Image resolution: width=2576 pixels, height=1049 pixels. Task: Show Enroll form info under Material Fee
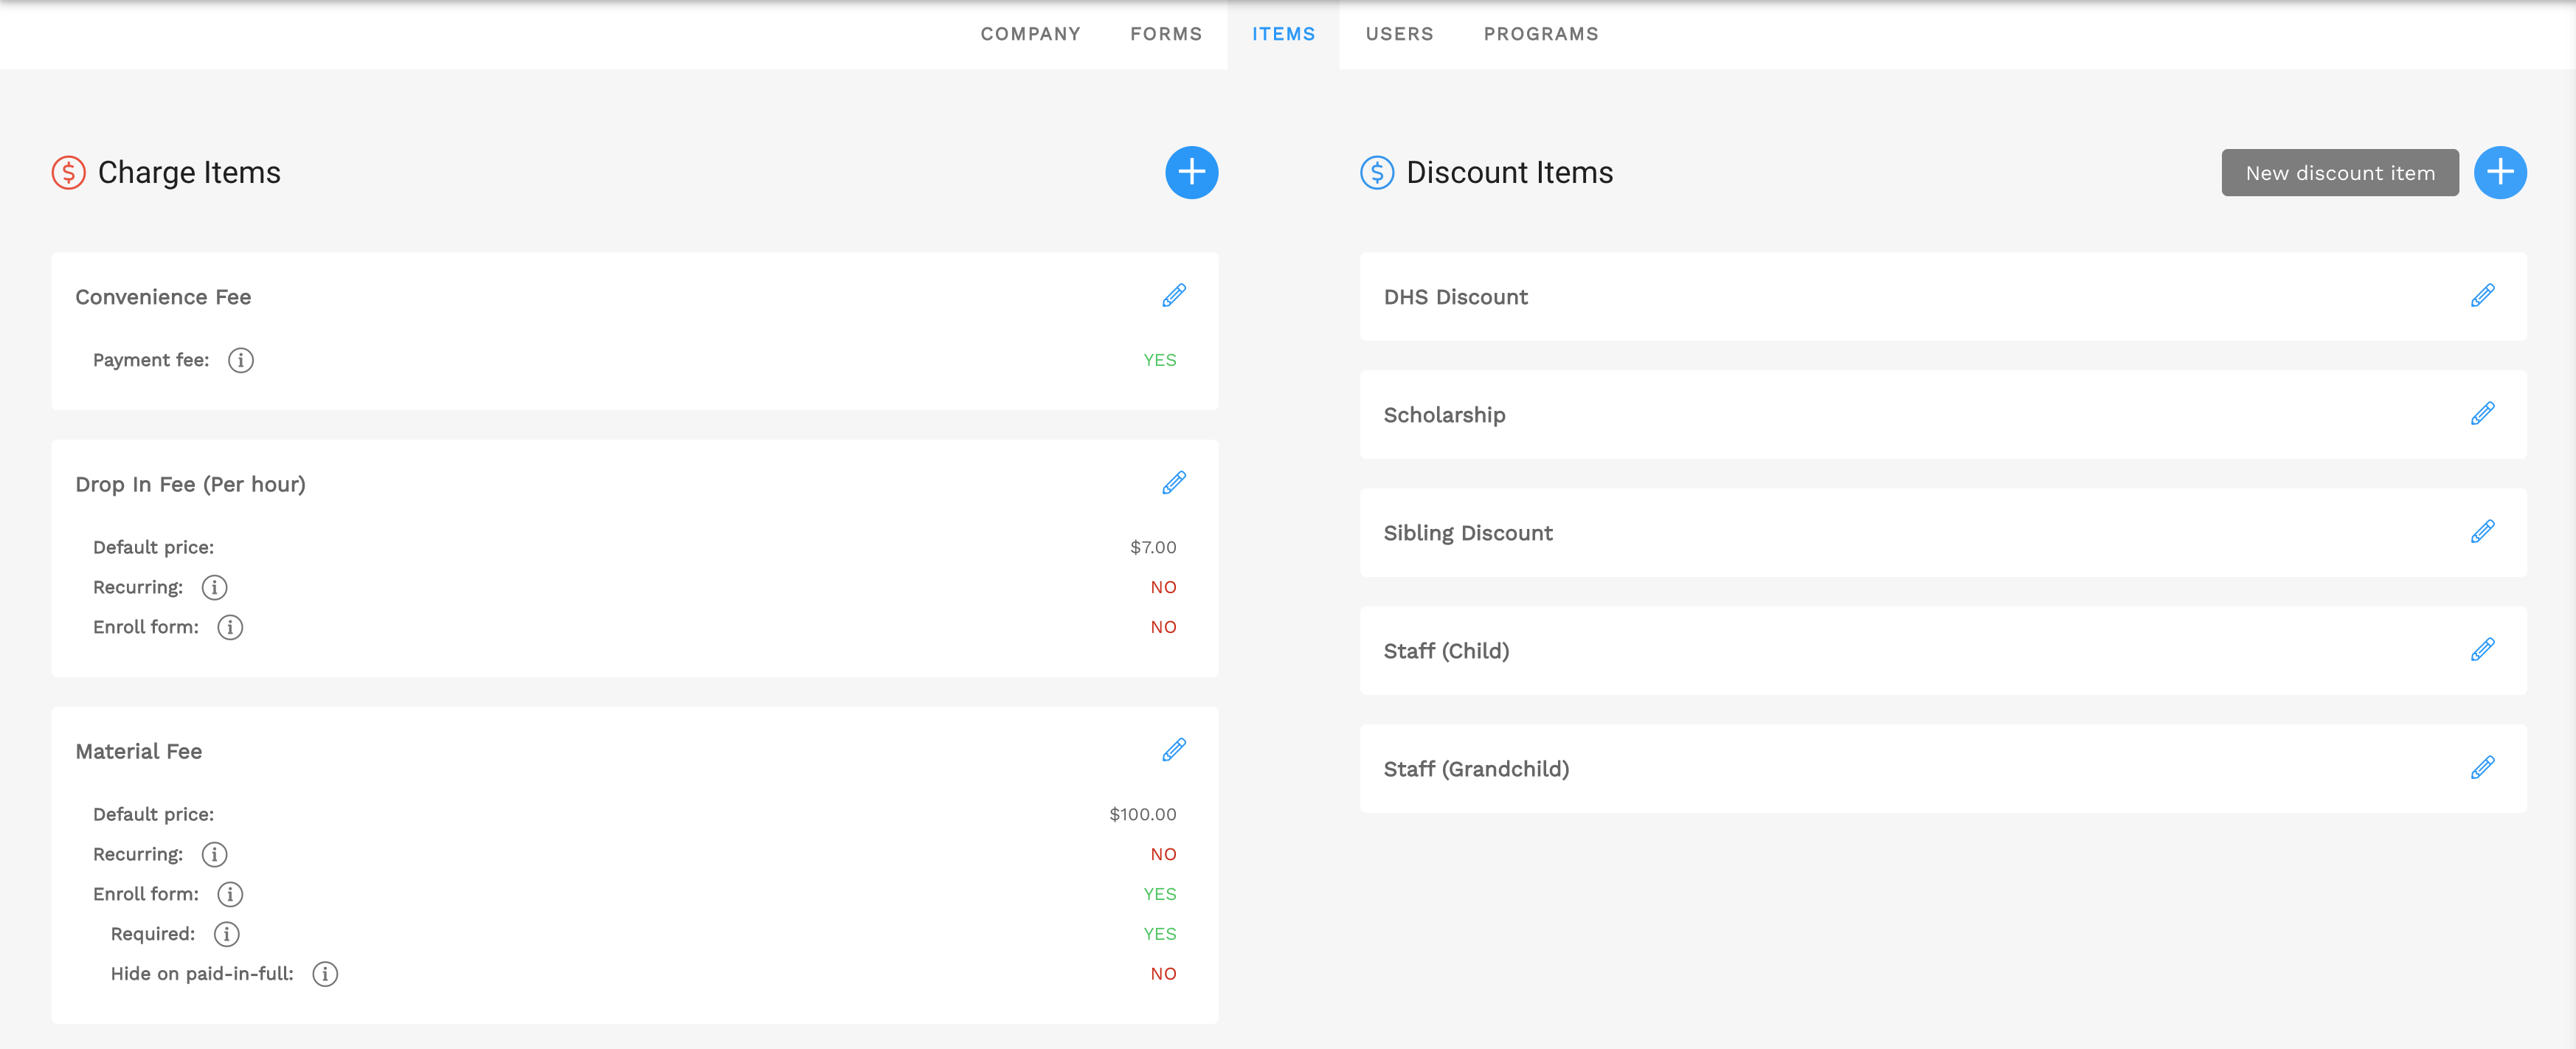pos(230,894)
